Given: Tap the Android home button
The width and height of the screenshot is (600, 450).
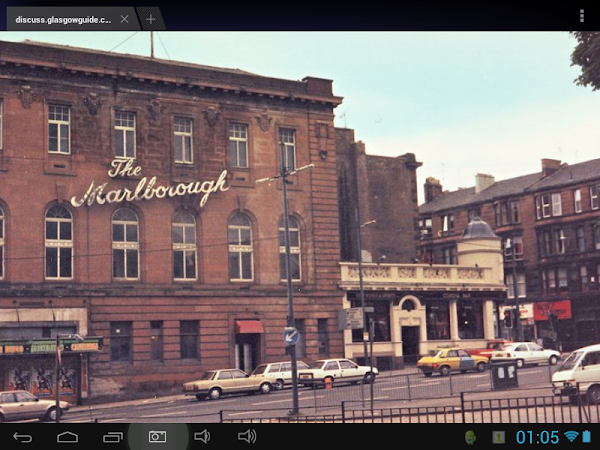Looking at the screenshot, I should click(67, 437).
